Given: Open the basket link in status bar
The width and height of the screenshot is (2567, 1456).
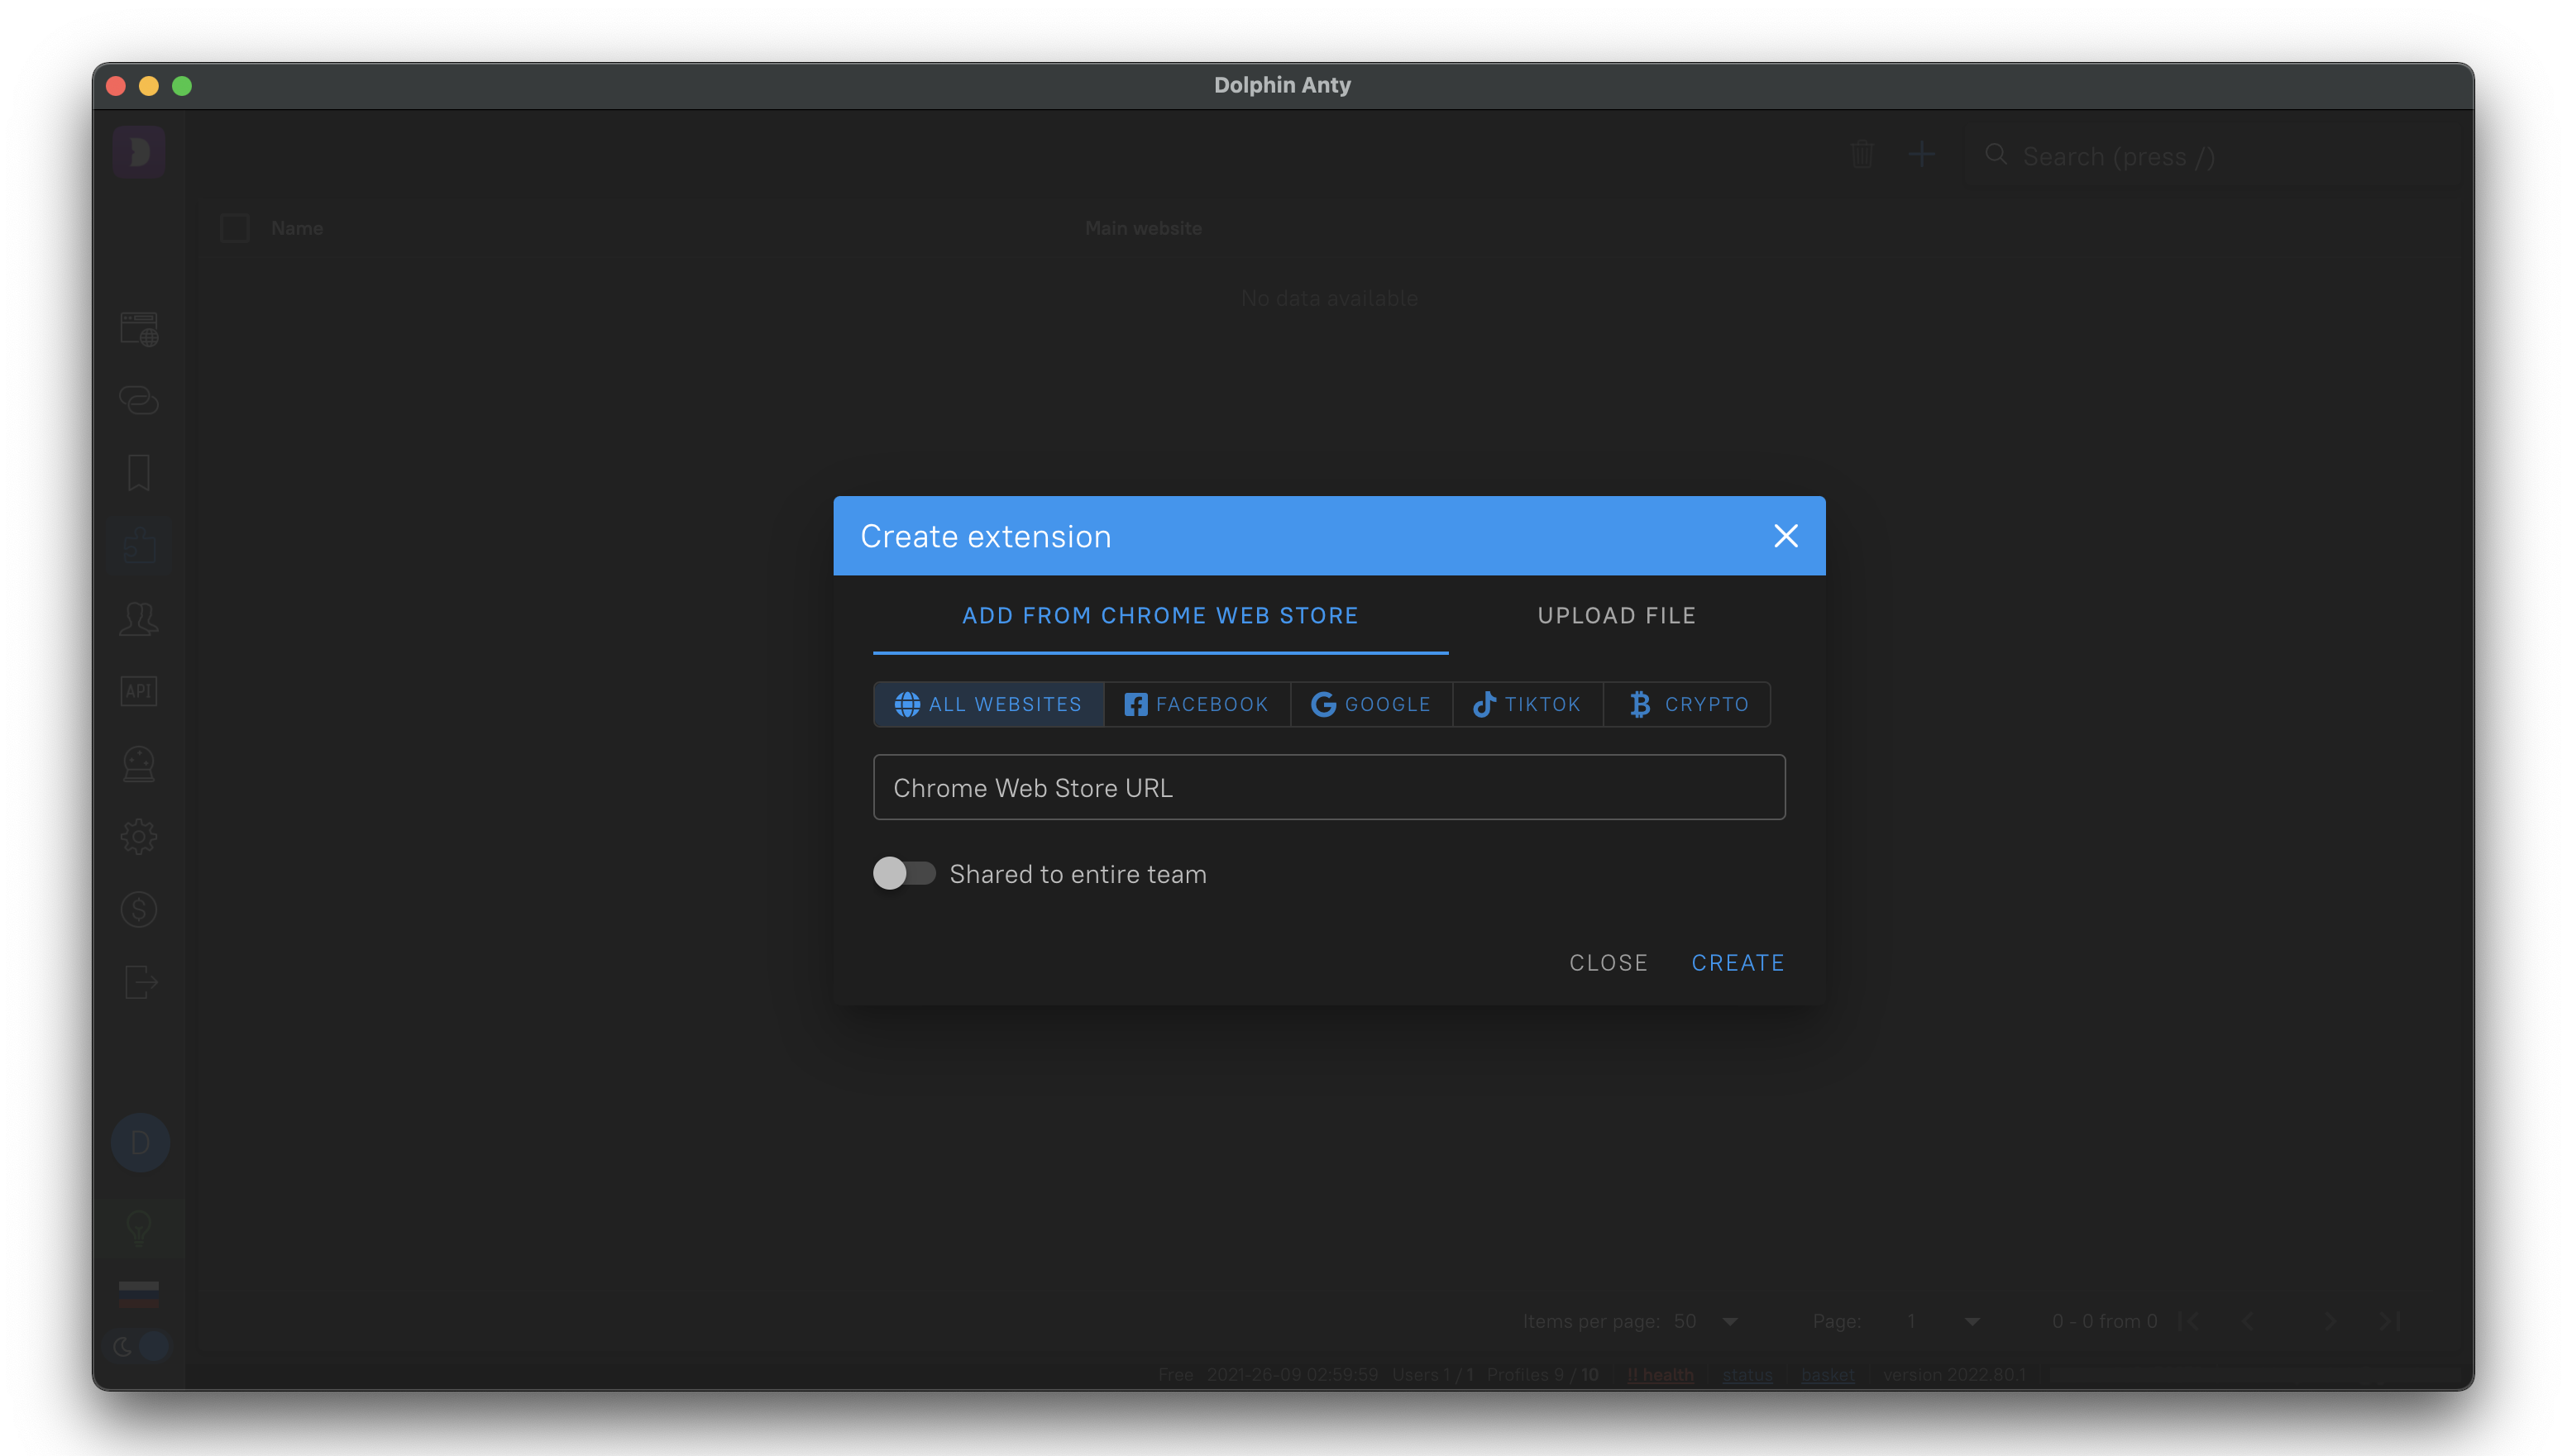Looking at the screenshot, I should point(1827,1375).
